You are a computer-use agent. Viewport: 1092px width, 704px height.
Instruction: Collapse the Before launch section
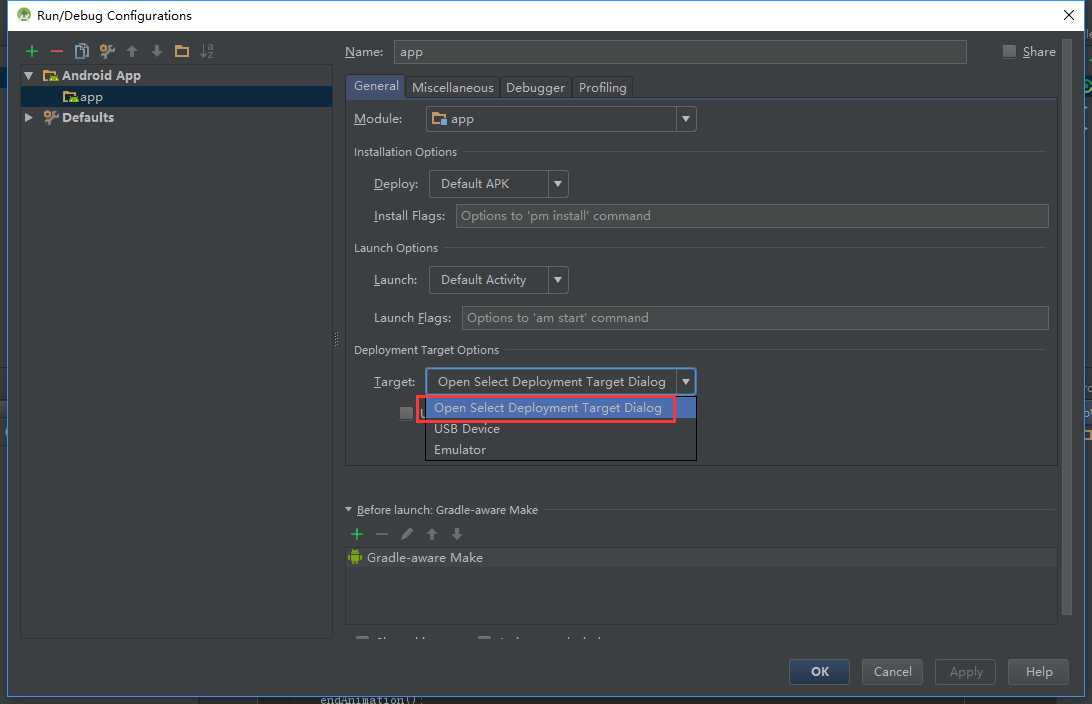coord(349,510)
